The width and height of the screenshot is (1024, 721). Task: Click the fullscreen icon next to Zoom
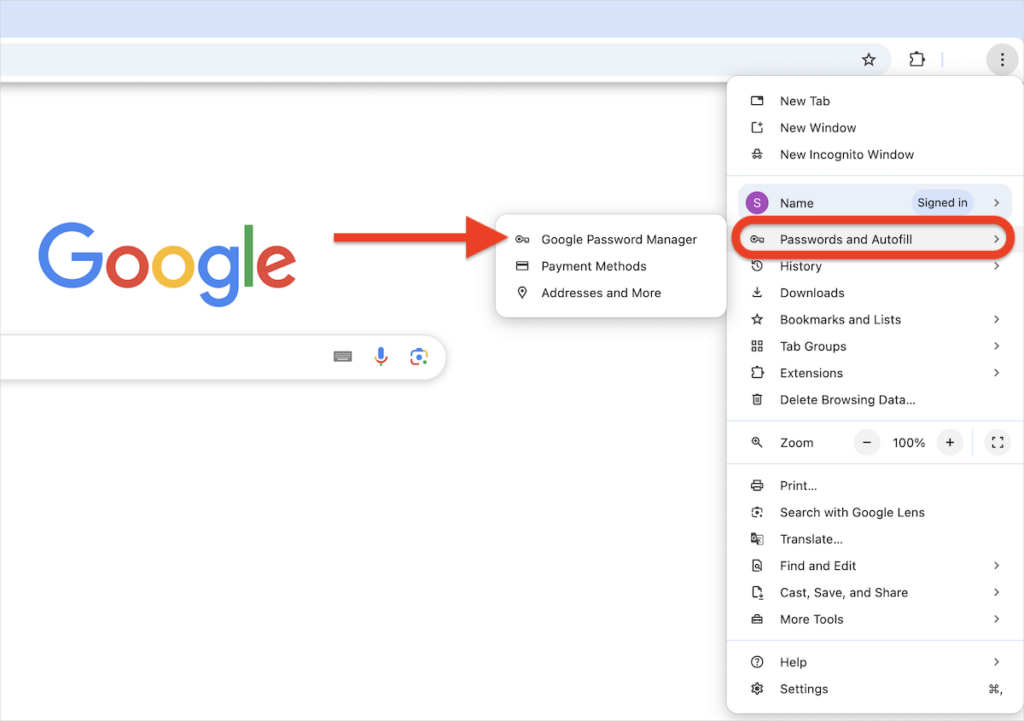click(x=997, y=442)
